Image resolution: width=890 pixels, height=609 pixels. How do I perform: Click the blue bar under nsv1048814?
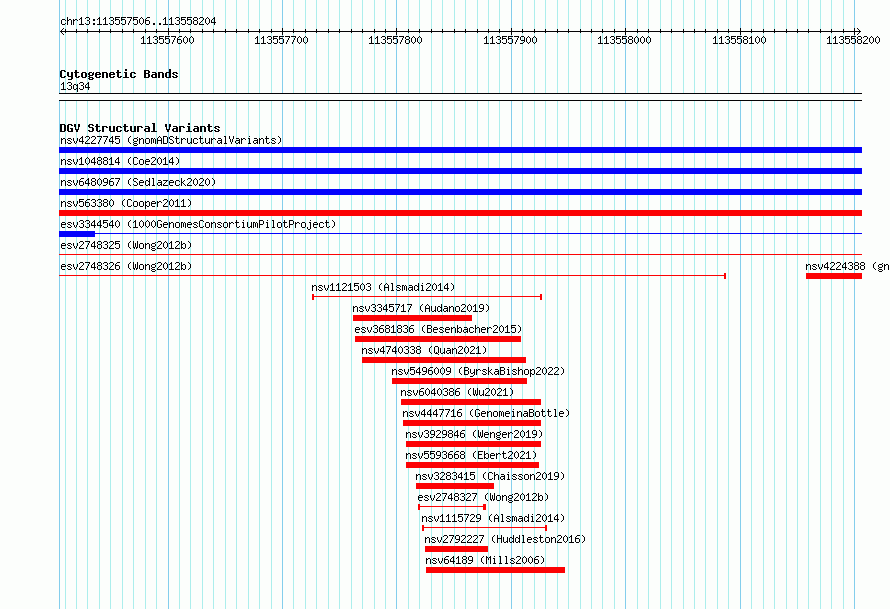point(460,171)
